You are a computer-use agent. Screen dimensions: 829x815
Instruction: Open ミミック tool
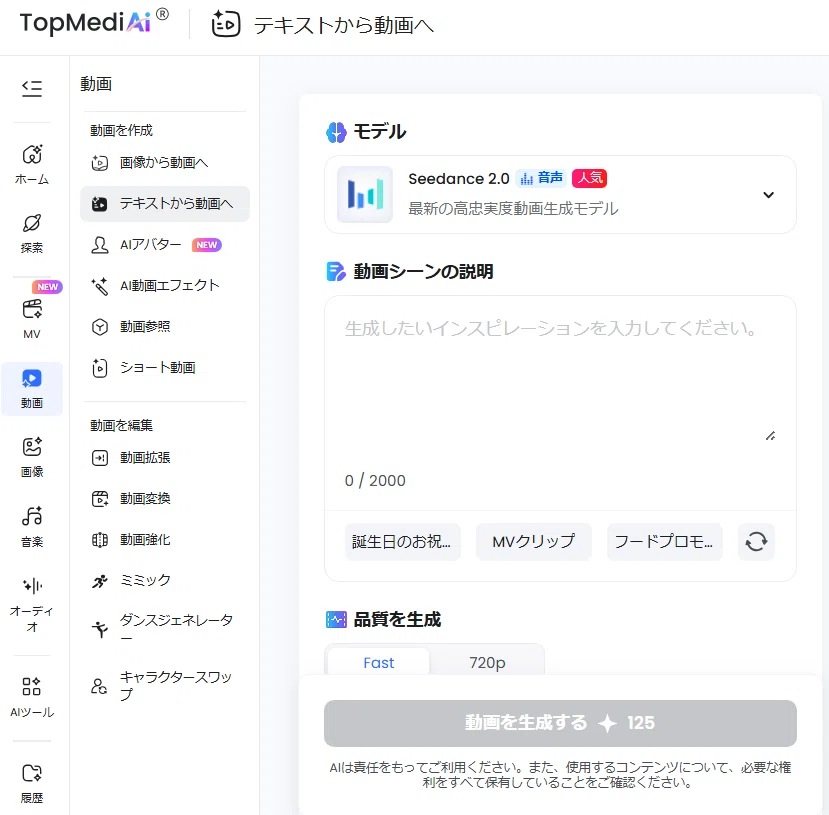point(164,581)
